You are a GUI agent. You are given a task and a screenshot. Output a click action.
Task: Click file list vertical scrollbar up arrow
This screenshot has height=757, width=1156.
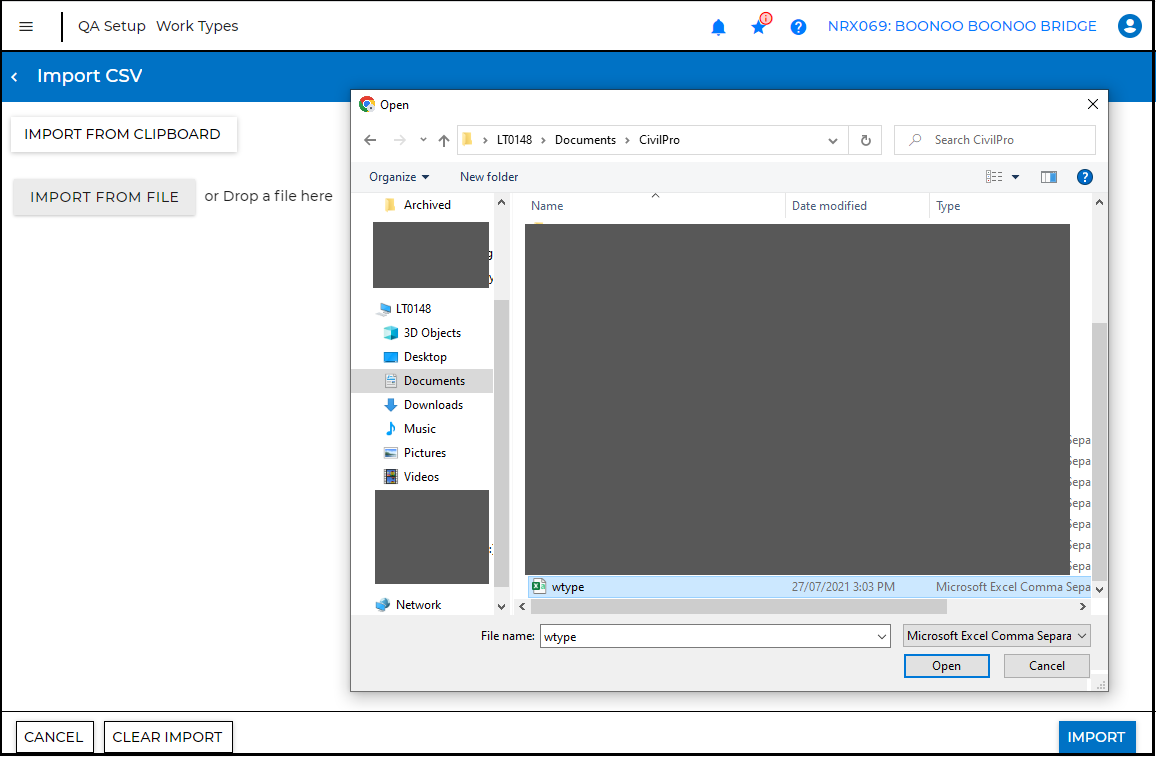[x=1099, y=203]
